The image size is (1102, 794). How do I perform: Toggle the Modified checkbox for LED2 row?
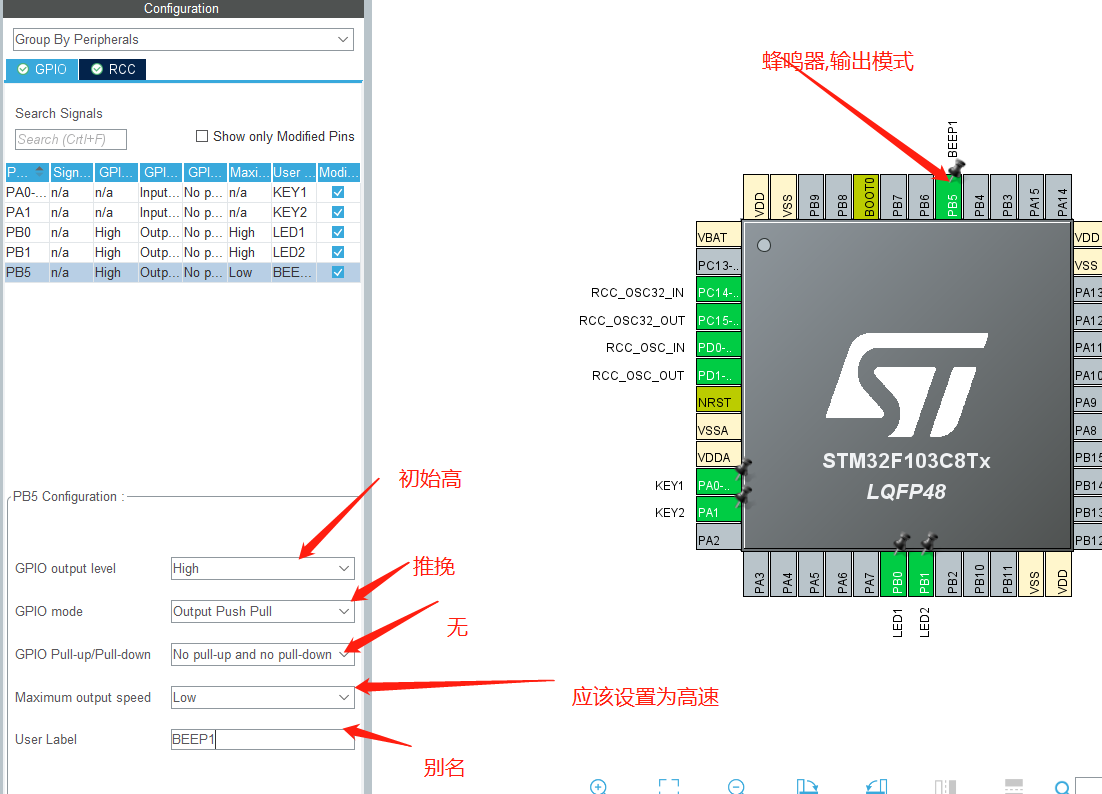point(338,252)
